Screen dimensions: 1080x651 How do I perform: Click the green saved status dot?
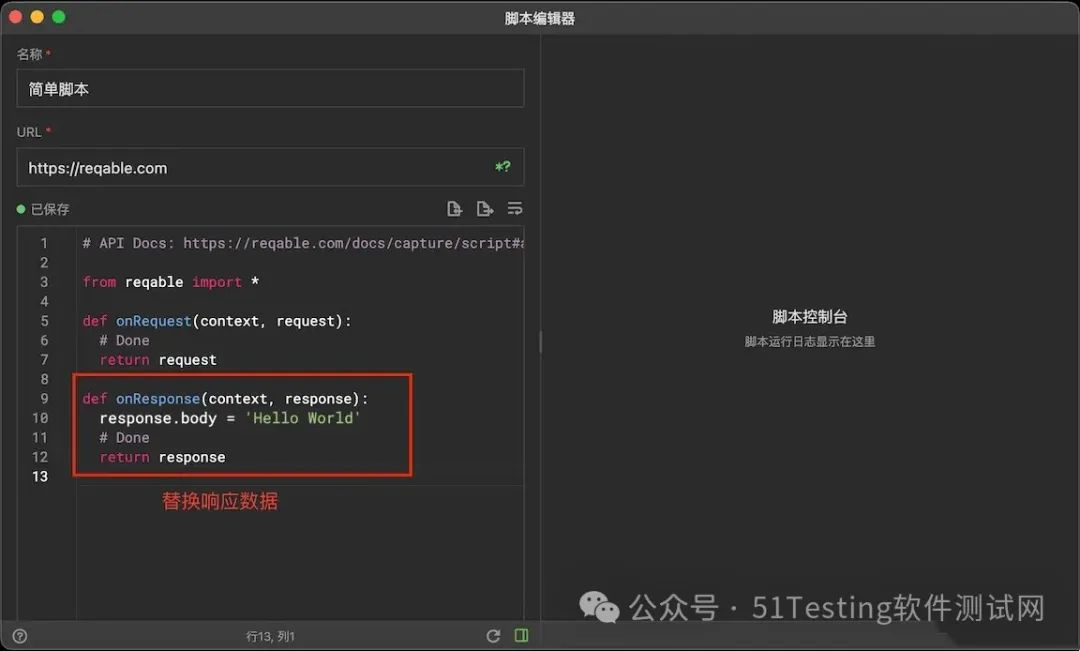tap(21, 209)
